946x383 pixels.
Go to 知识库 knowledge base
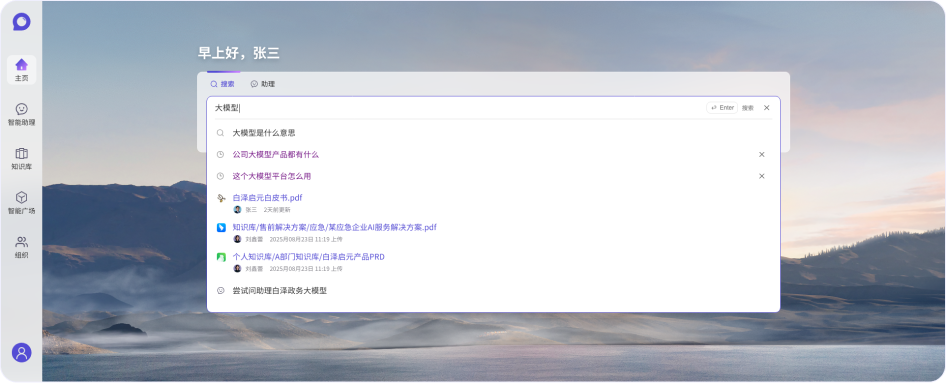pyautogui.click(x=22, y=159)
